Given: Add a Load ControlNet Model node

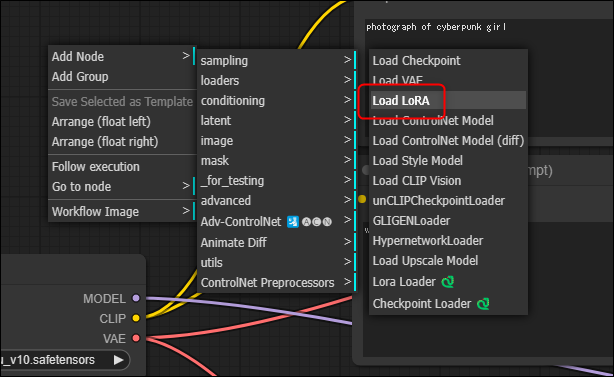Looking at the screenshot, I should [448, 121].
